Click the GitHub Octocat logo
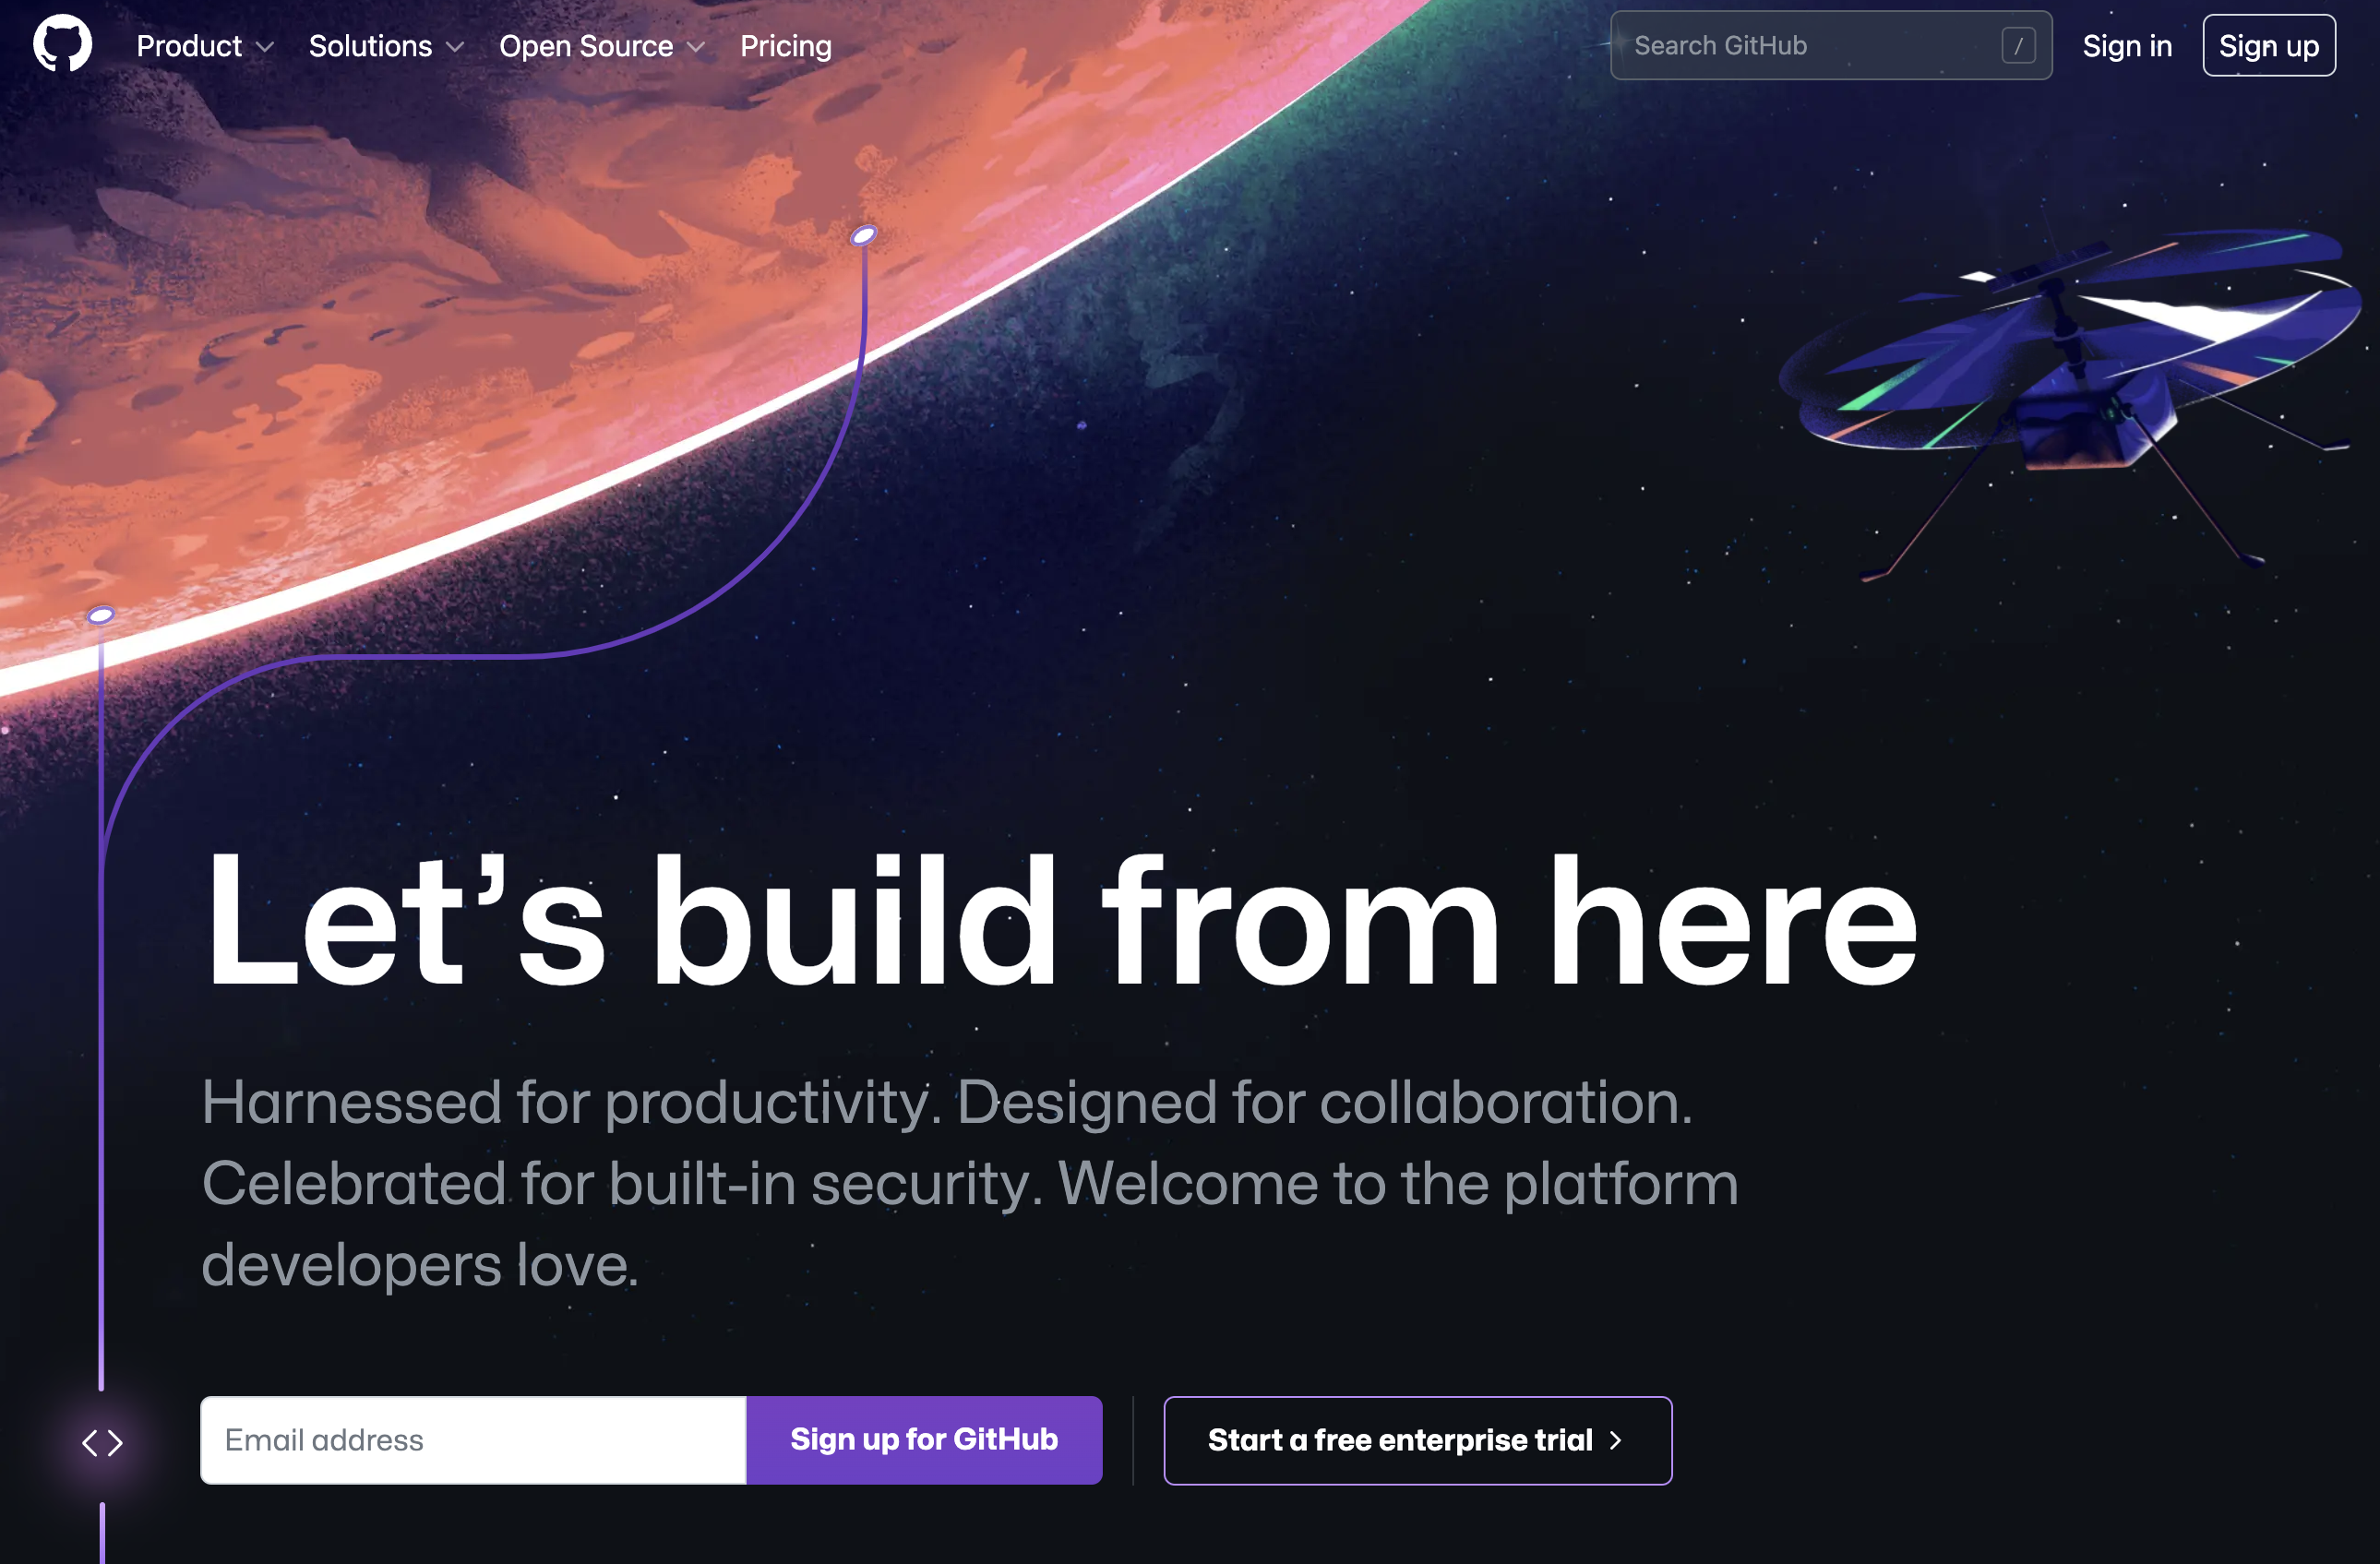This screenshot has width=2380, height=1564. pyautogui.click(x=62, y=44)
